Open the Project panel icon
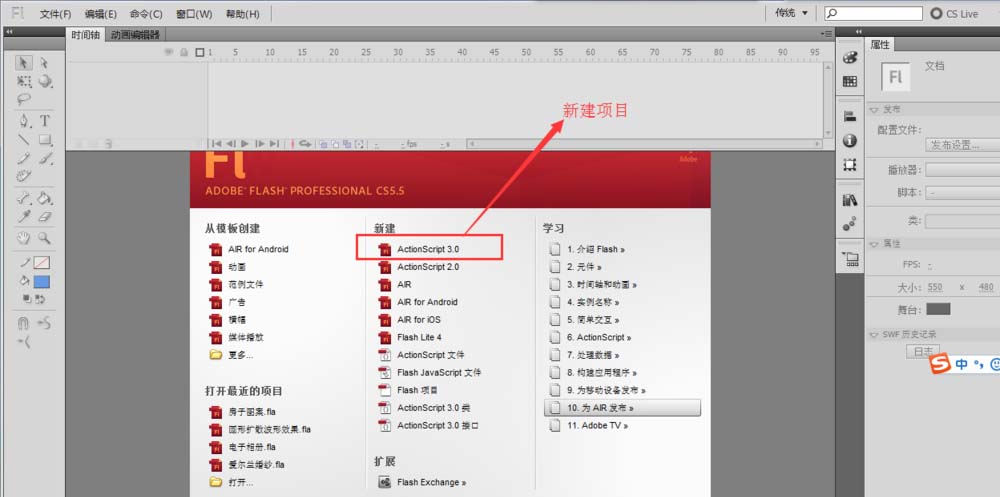 point(849,258)
